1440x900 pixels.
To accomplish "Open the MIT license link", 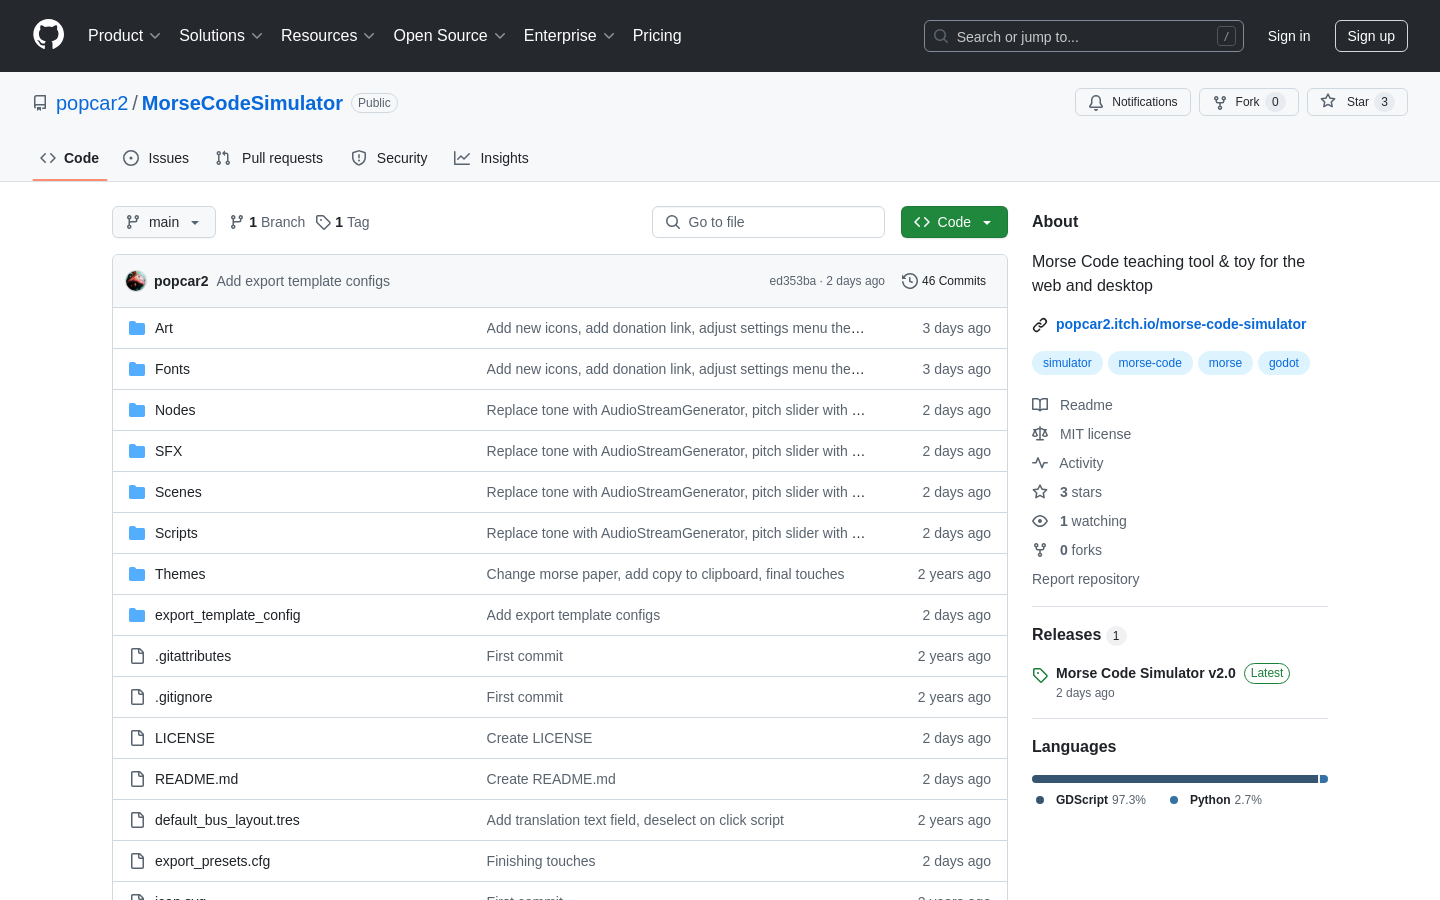I will 1082,434.
